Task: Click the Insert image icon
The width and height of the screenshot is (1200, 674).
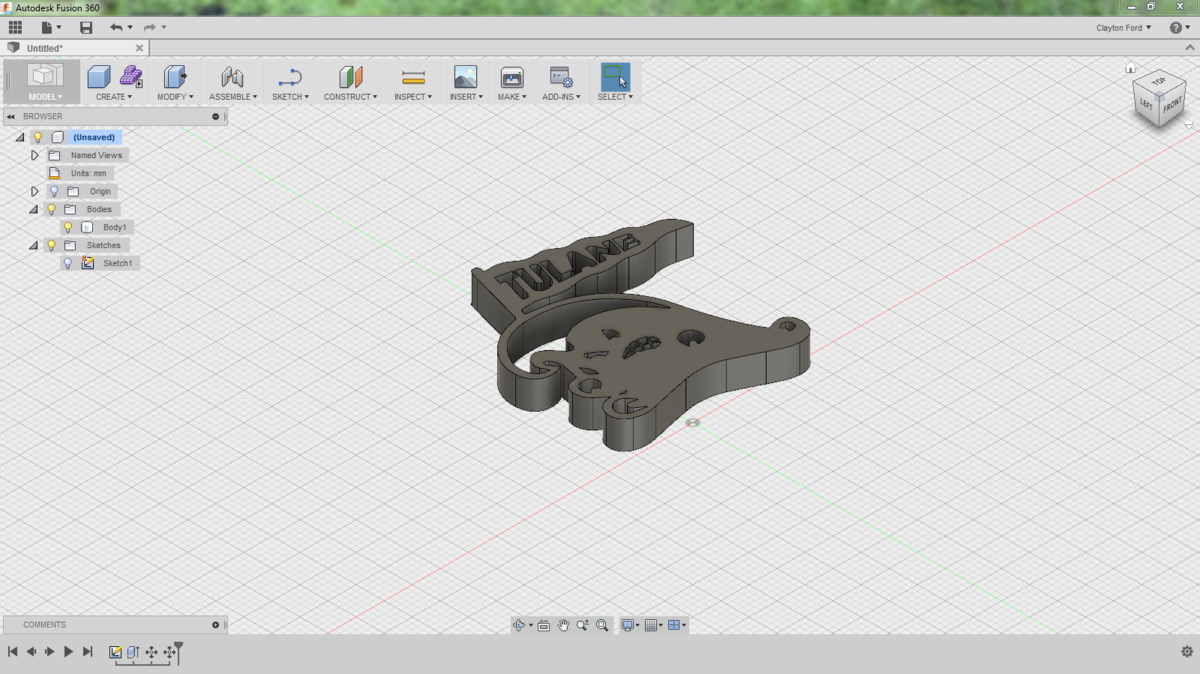Action: (465, 77)
